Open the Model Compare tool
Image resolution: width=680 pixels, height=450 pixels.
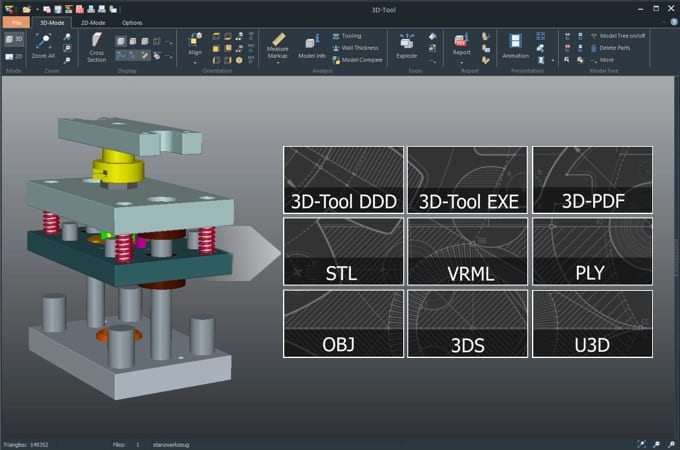coord(357,60)
